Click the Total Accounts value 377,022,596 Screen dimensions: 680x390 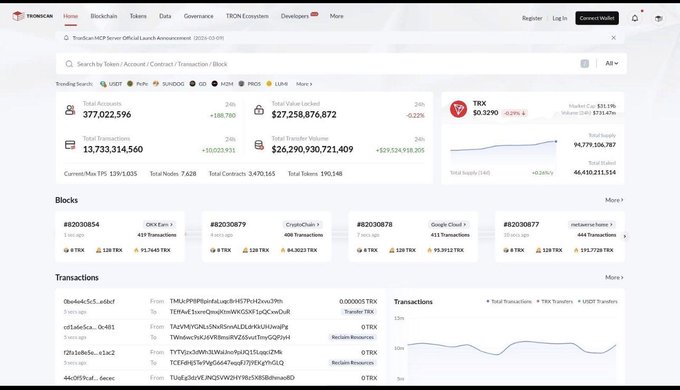click(107, 115)
